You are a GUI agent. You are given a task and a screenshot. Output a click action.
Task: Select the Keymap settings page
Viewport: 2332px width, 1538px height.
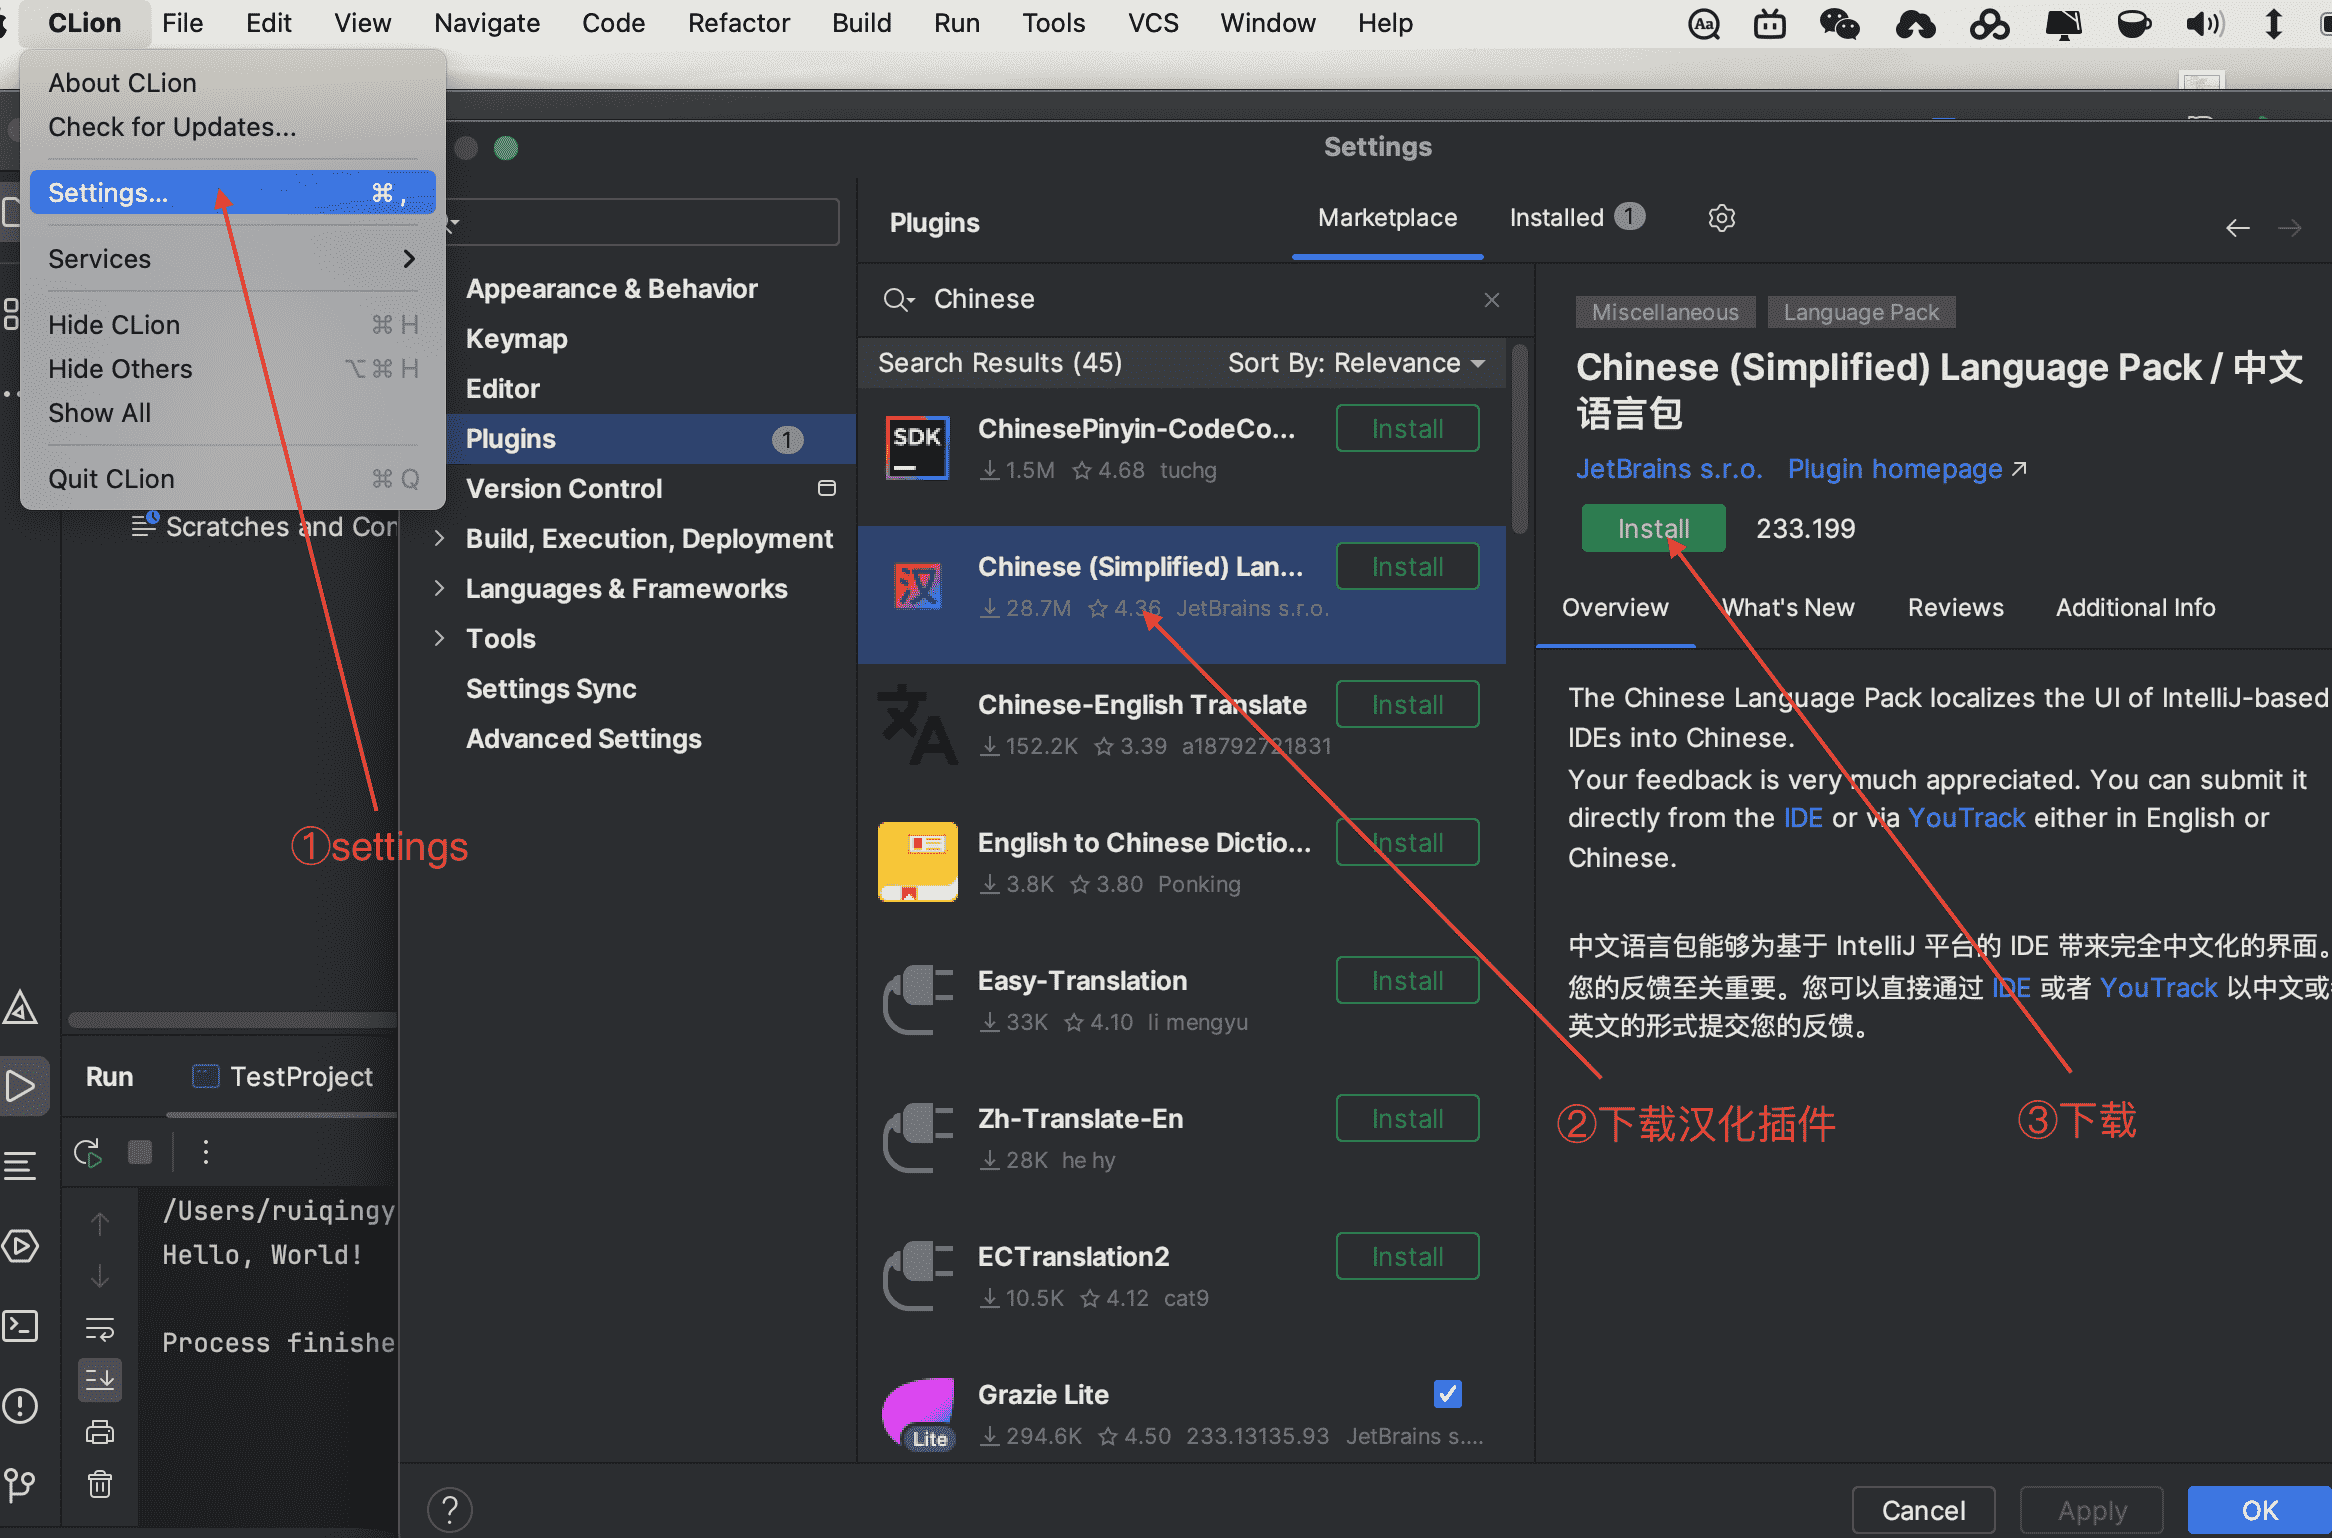click(x=516, y=339)
